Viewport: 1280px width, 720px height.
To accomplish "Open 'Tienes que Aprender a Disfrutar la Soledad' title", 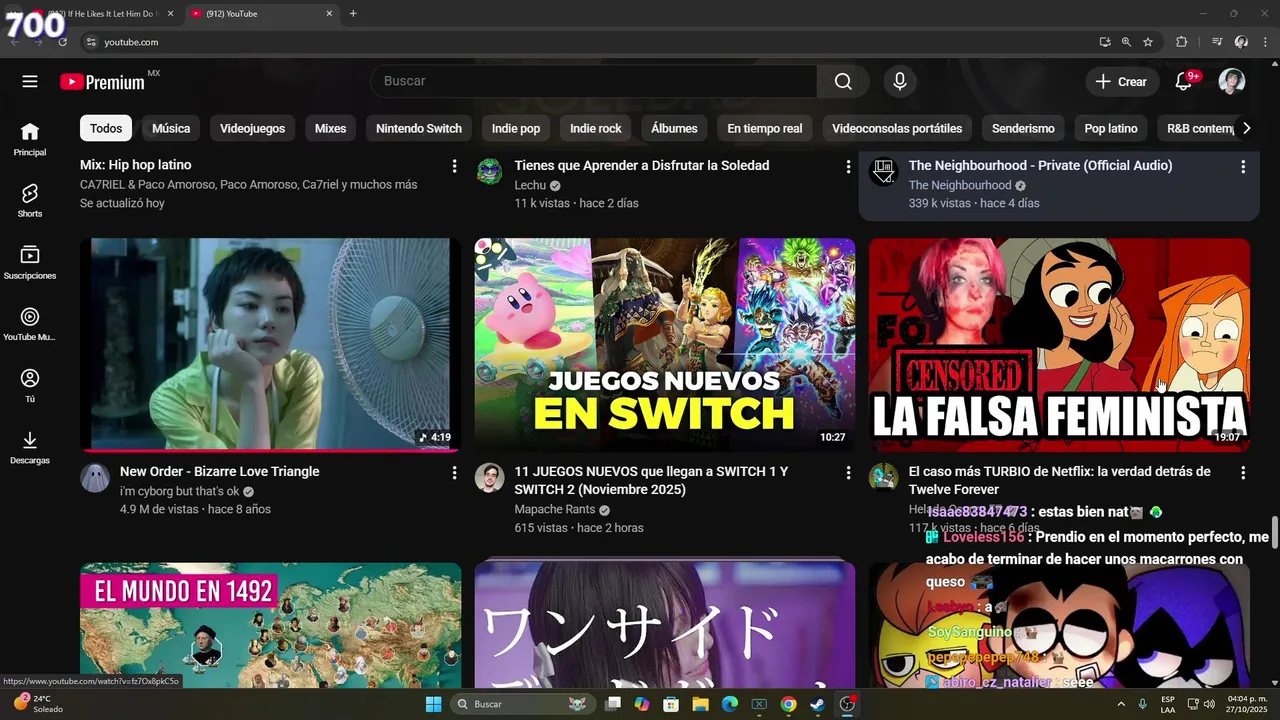I will pos(641,165).
